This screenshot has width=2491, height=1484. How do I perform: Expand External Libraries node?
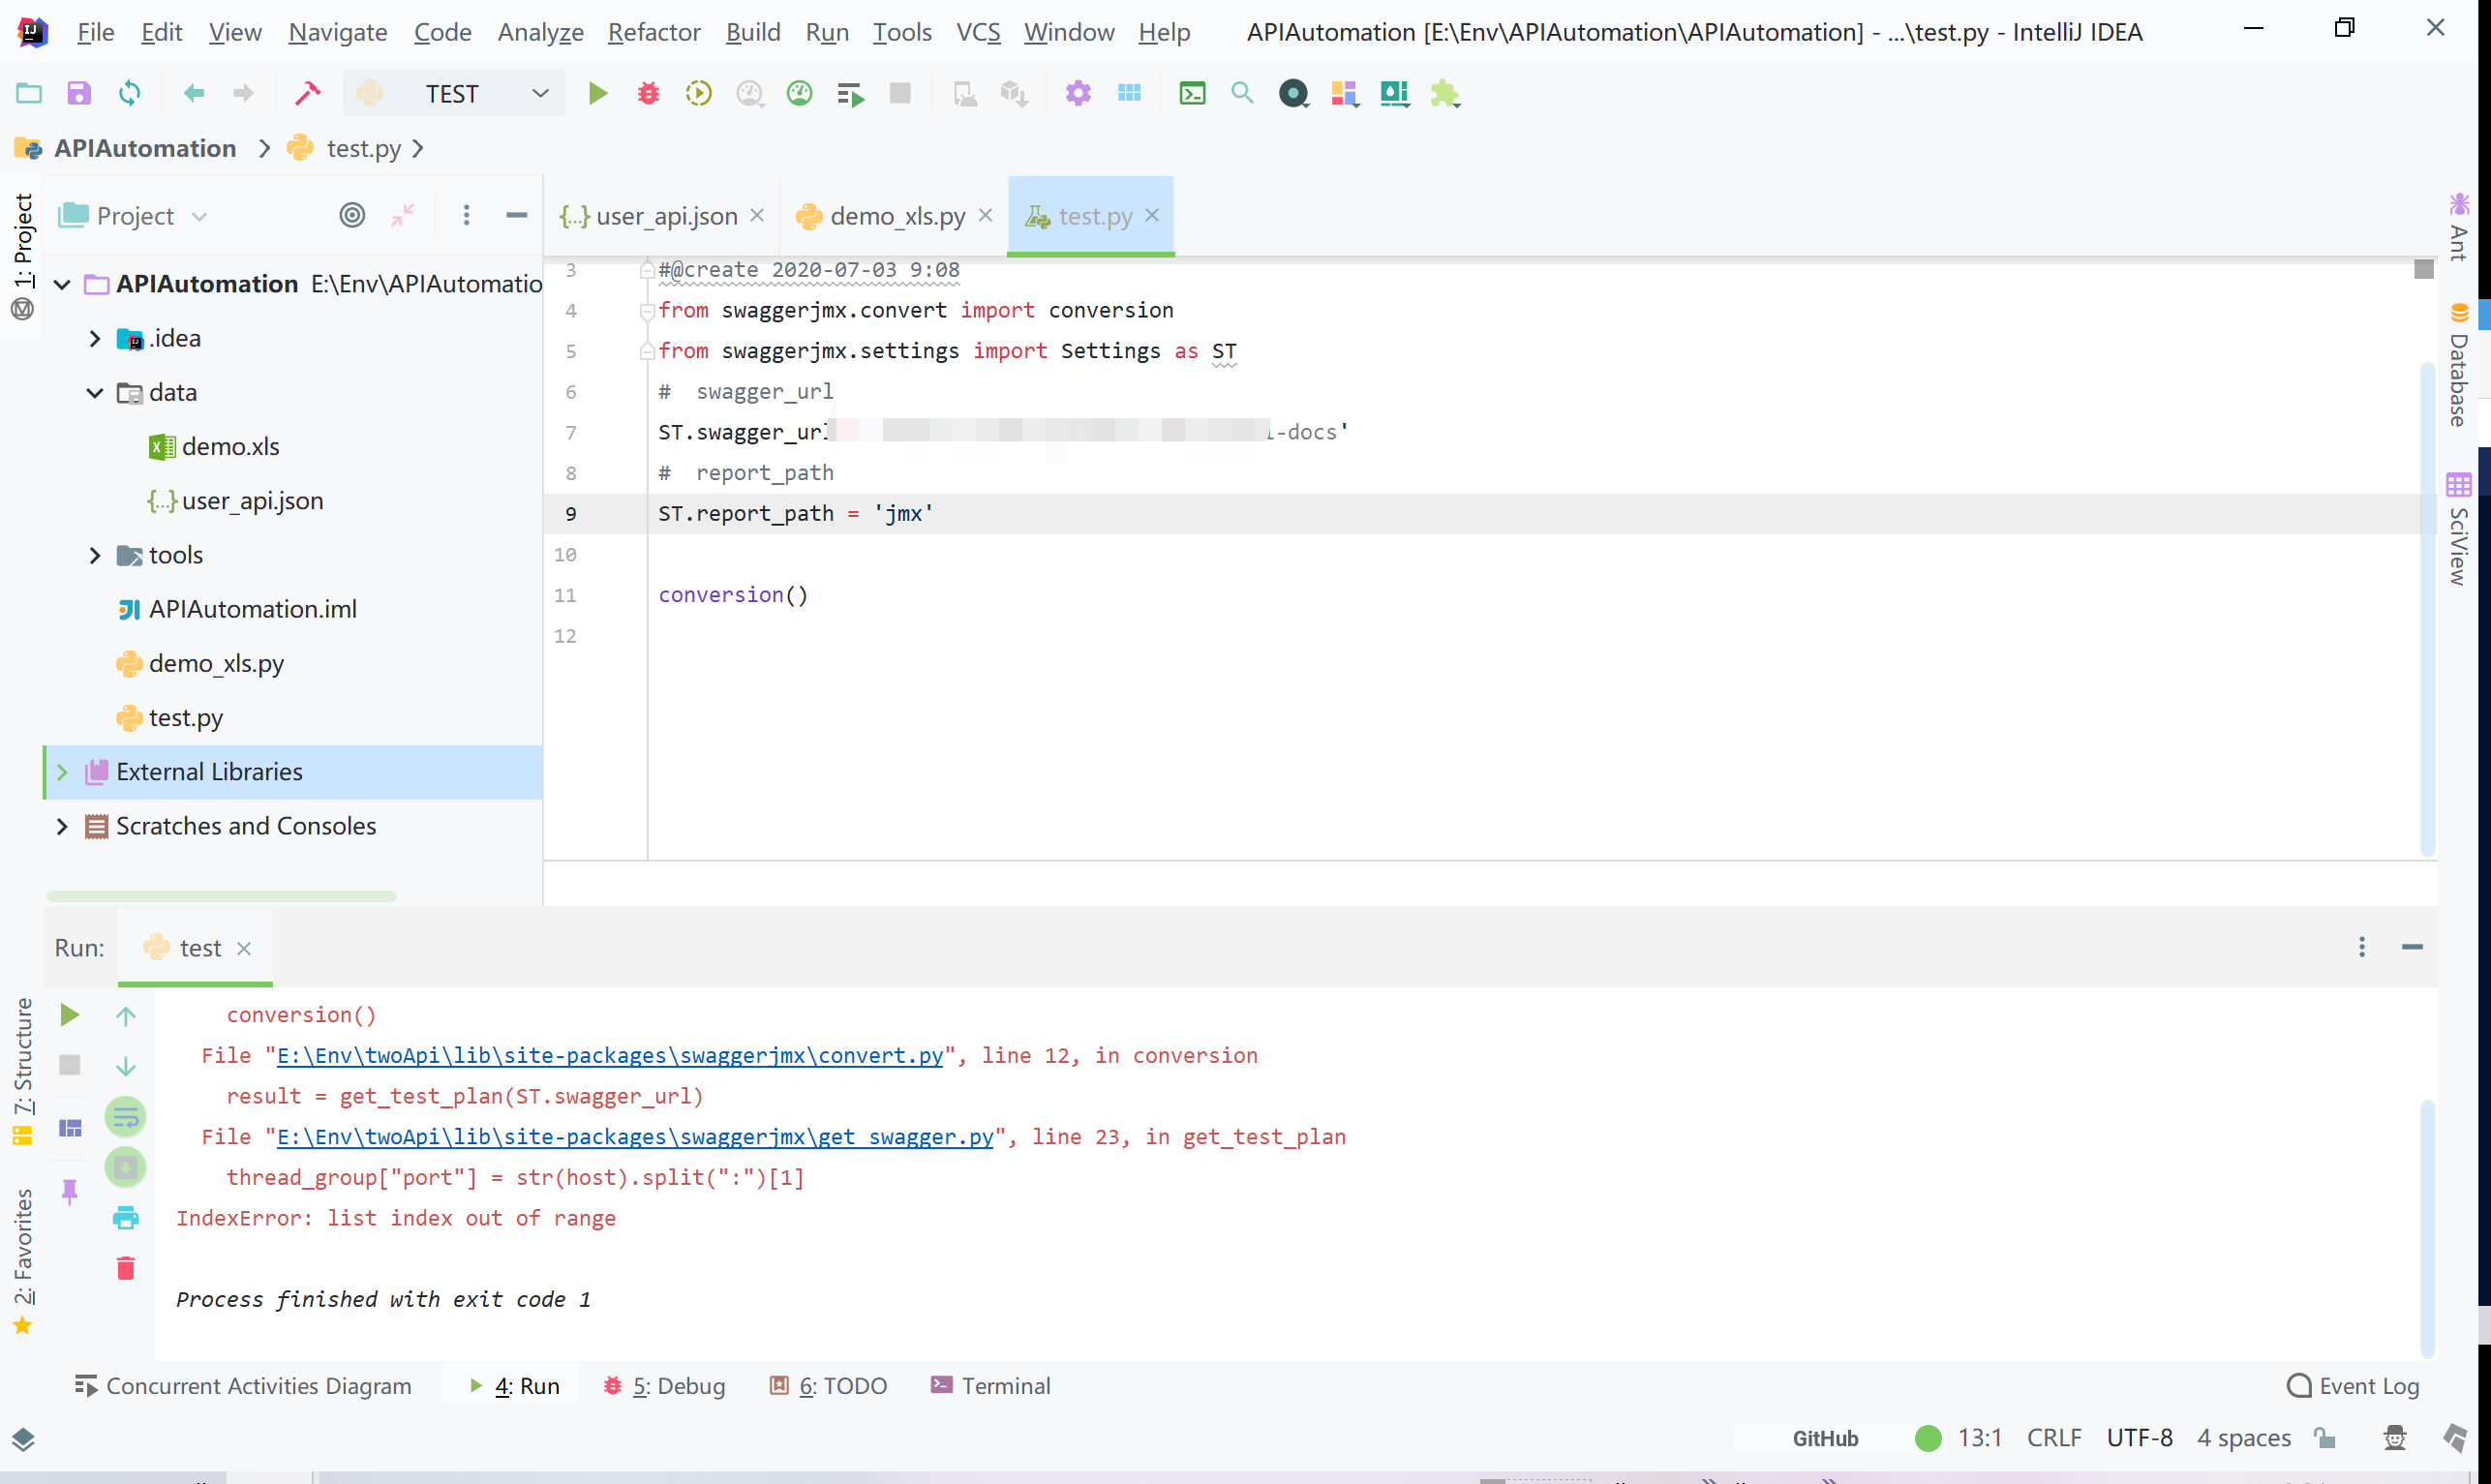coord(62,772)
